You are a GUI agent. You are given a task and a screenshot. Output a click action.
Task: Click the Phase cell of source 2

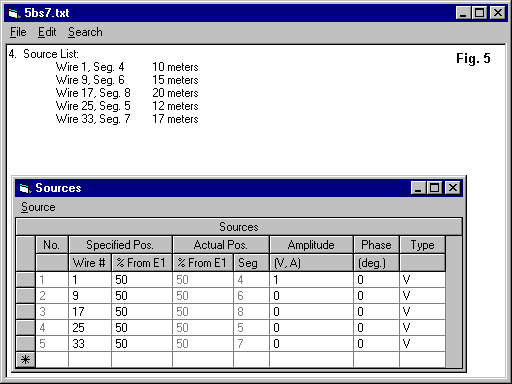point(376,296)
